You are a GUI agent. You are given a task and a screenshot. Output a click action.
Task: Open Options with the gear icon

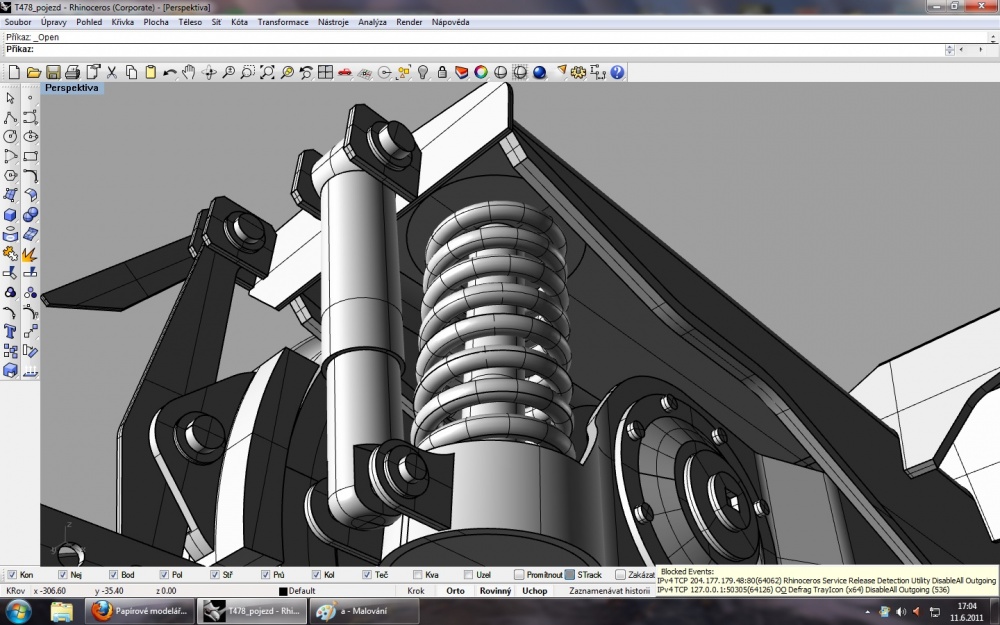pos(578,72)
